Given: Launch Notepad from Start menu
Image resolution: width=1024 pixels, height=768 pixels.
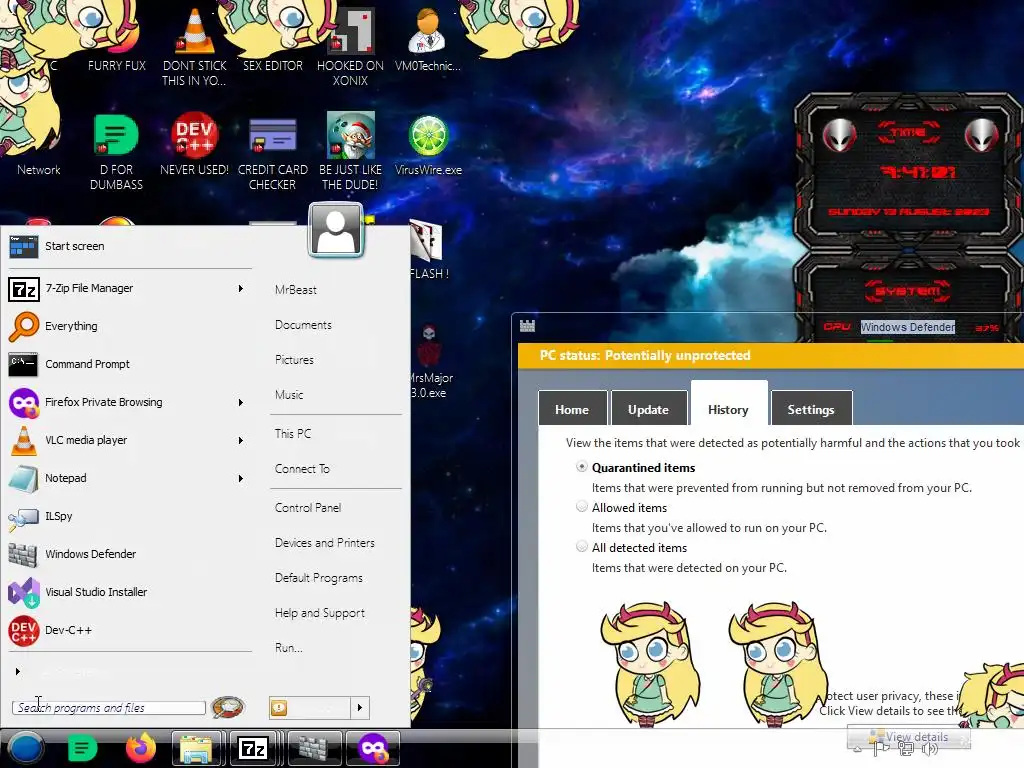Looking at the screenshot, I should (129, 478).
